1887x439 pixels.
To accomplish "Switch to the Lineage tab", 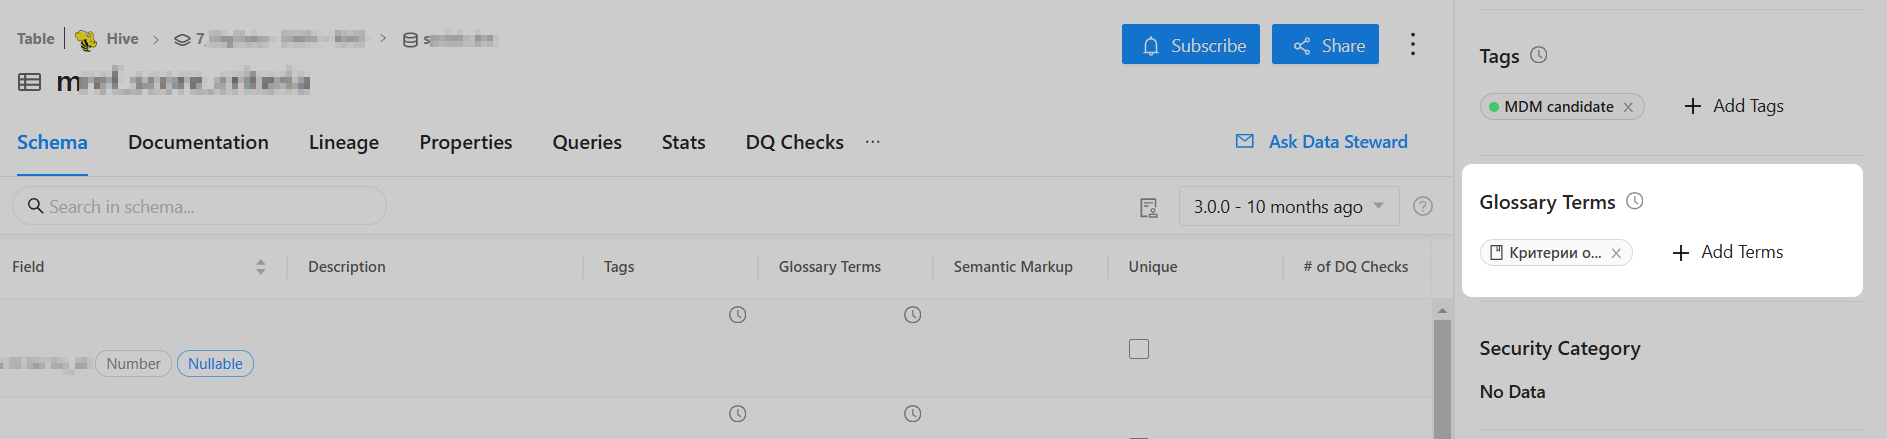I will [344, 142].
